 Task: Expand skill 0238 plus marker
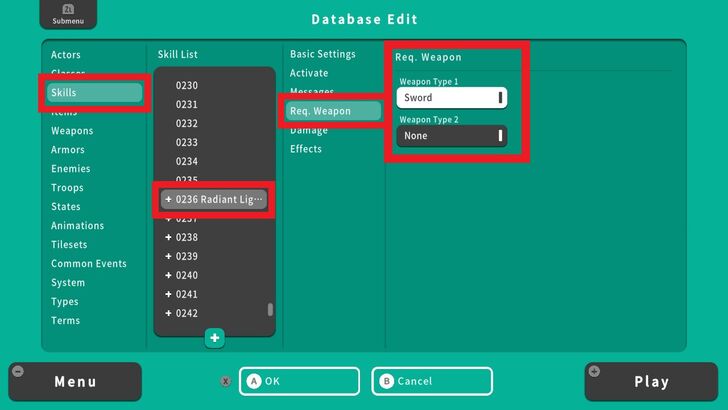tap(168, 238)
